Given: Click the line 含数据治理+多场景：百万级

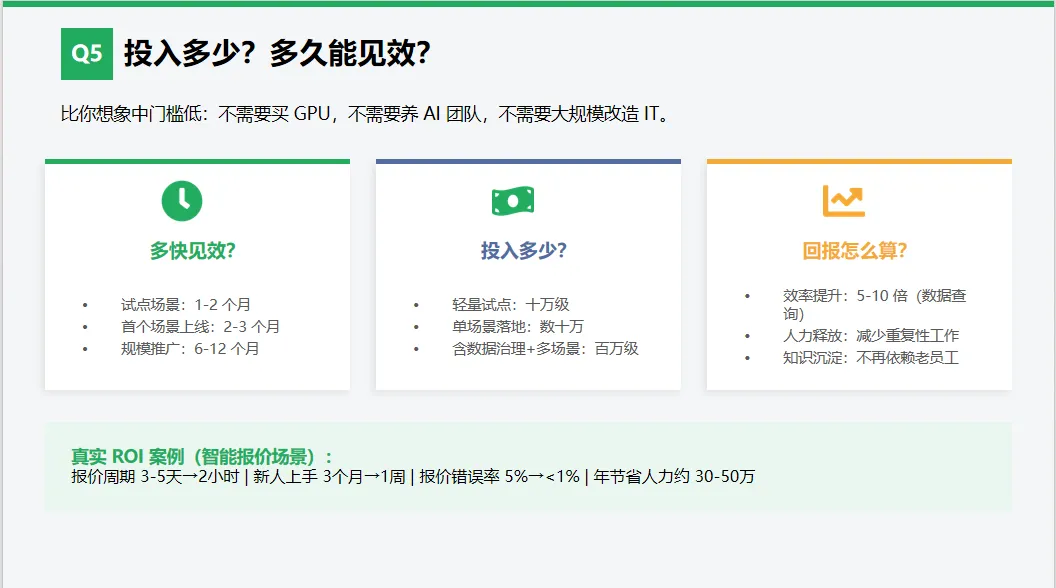Looking at the screenshot, I should pos(546,349).
